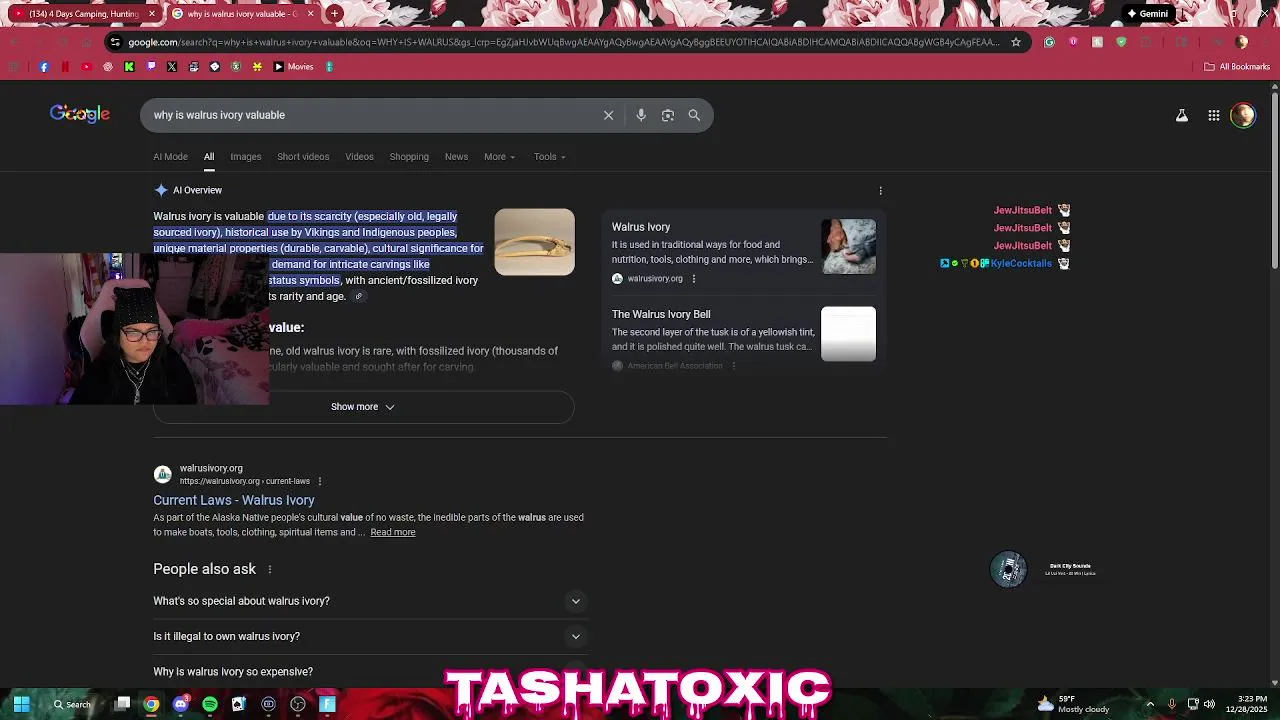
Task: Click the magnifying glass search button
Action: (694, 115)
